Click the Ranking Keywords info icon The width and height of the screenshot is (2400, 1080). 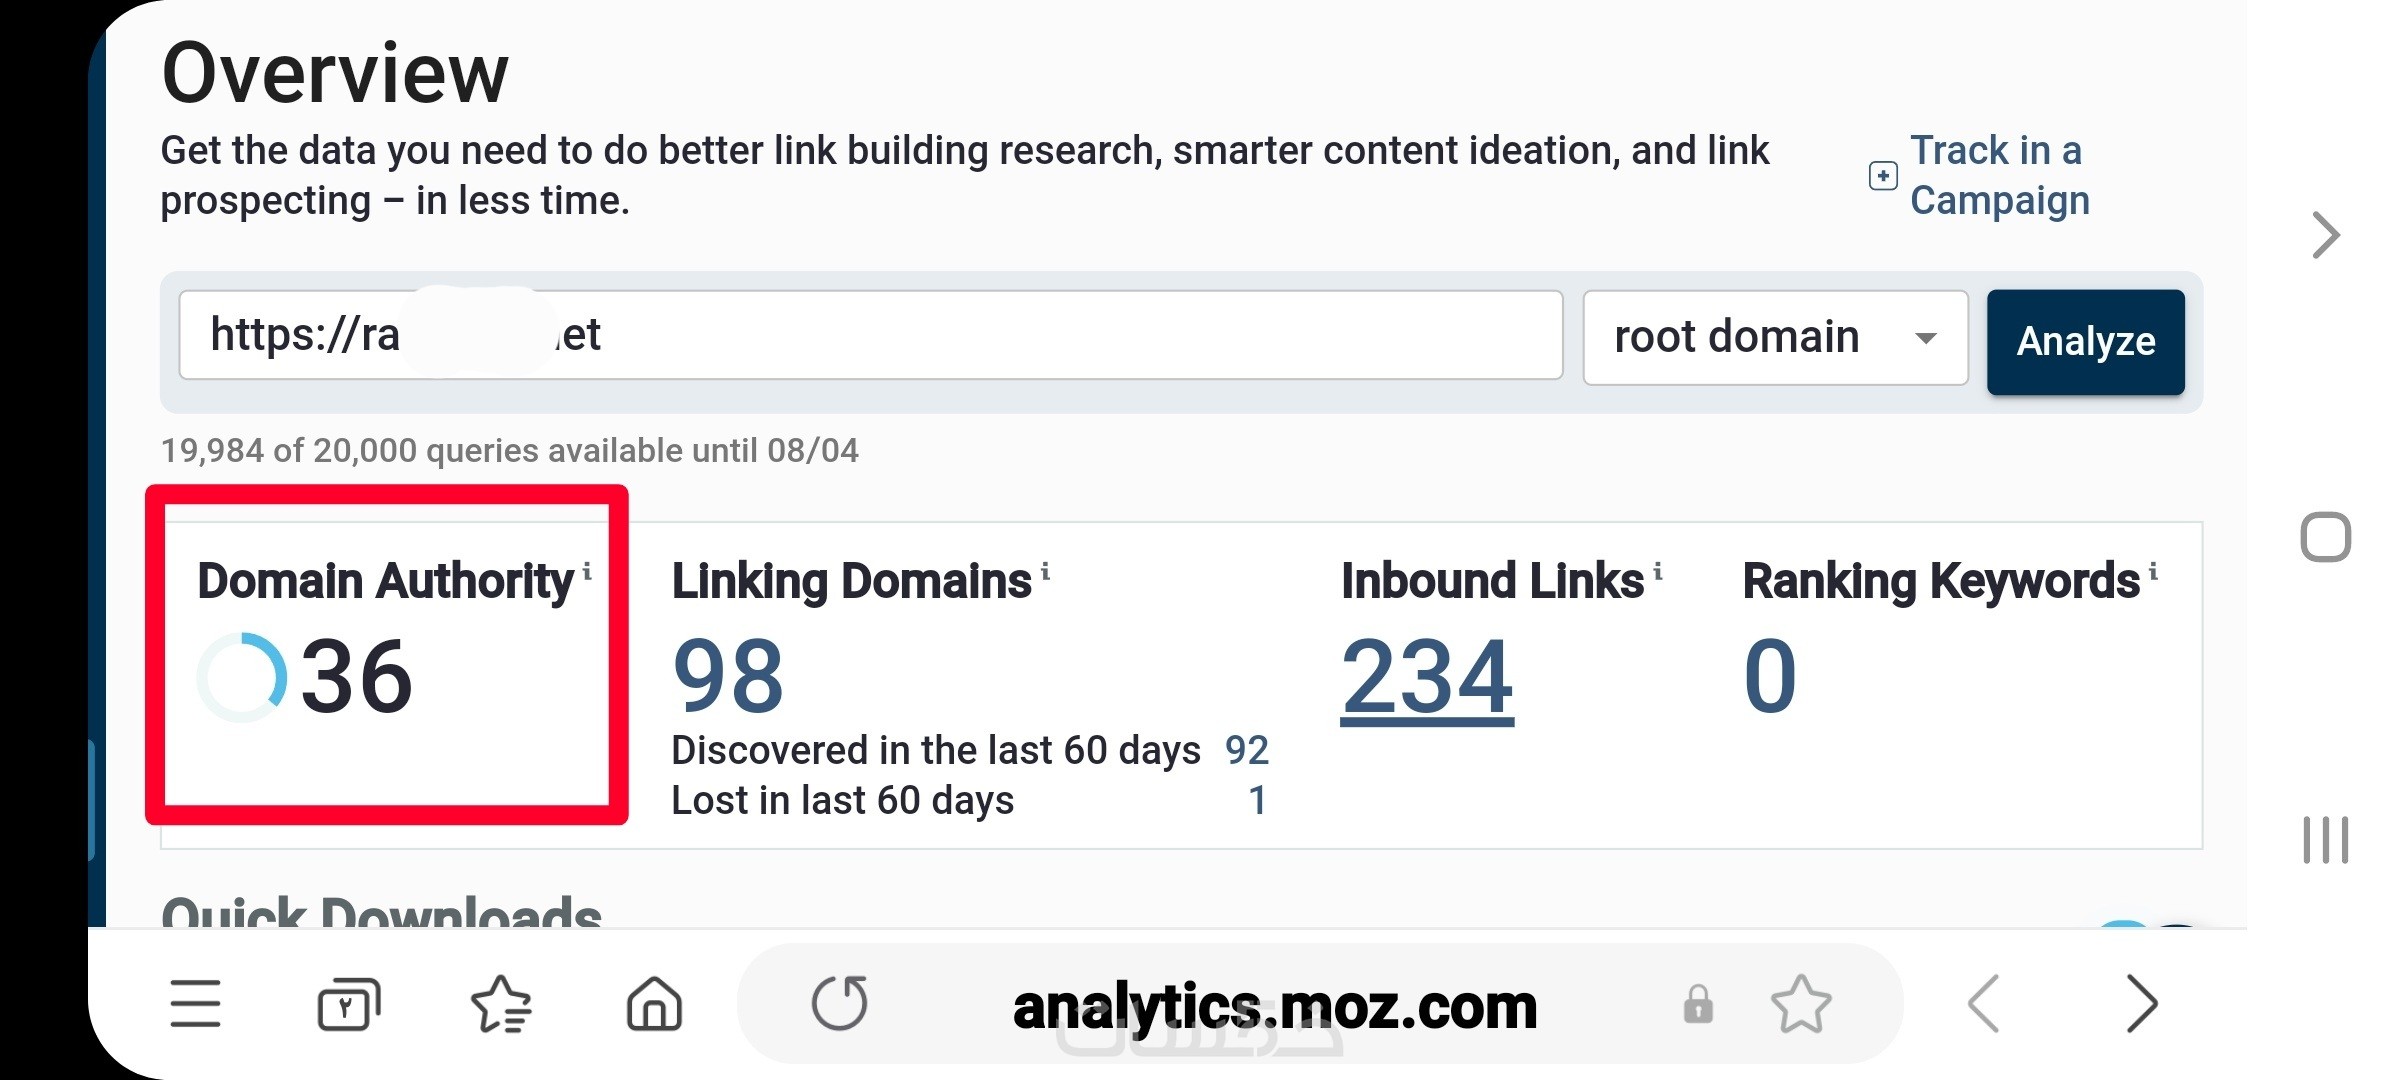point(2153,571)
